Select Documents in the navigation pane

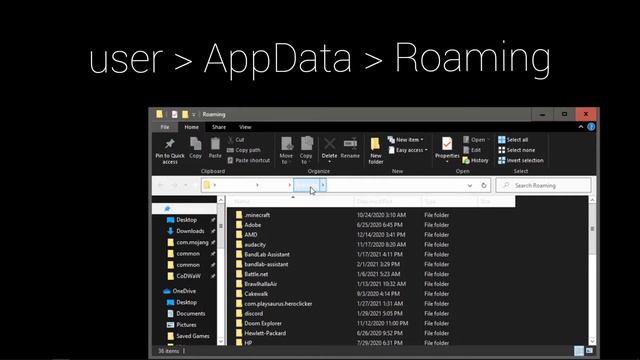pos(186,313)
